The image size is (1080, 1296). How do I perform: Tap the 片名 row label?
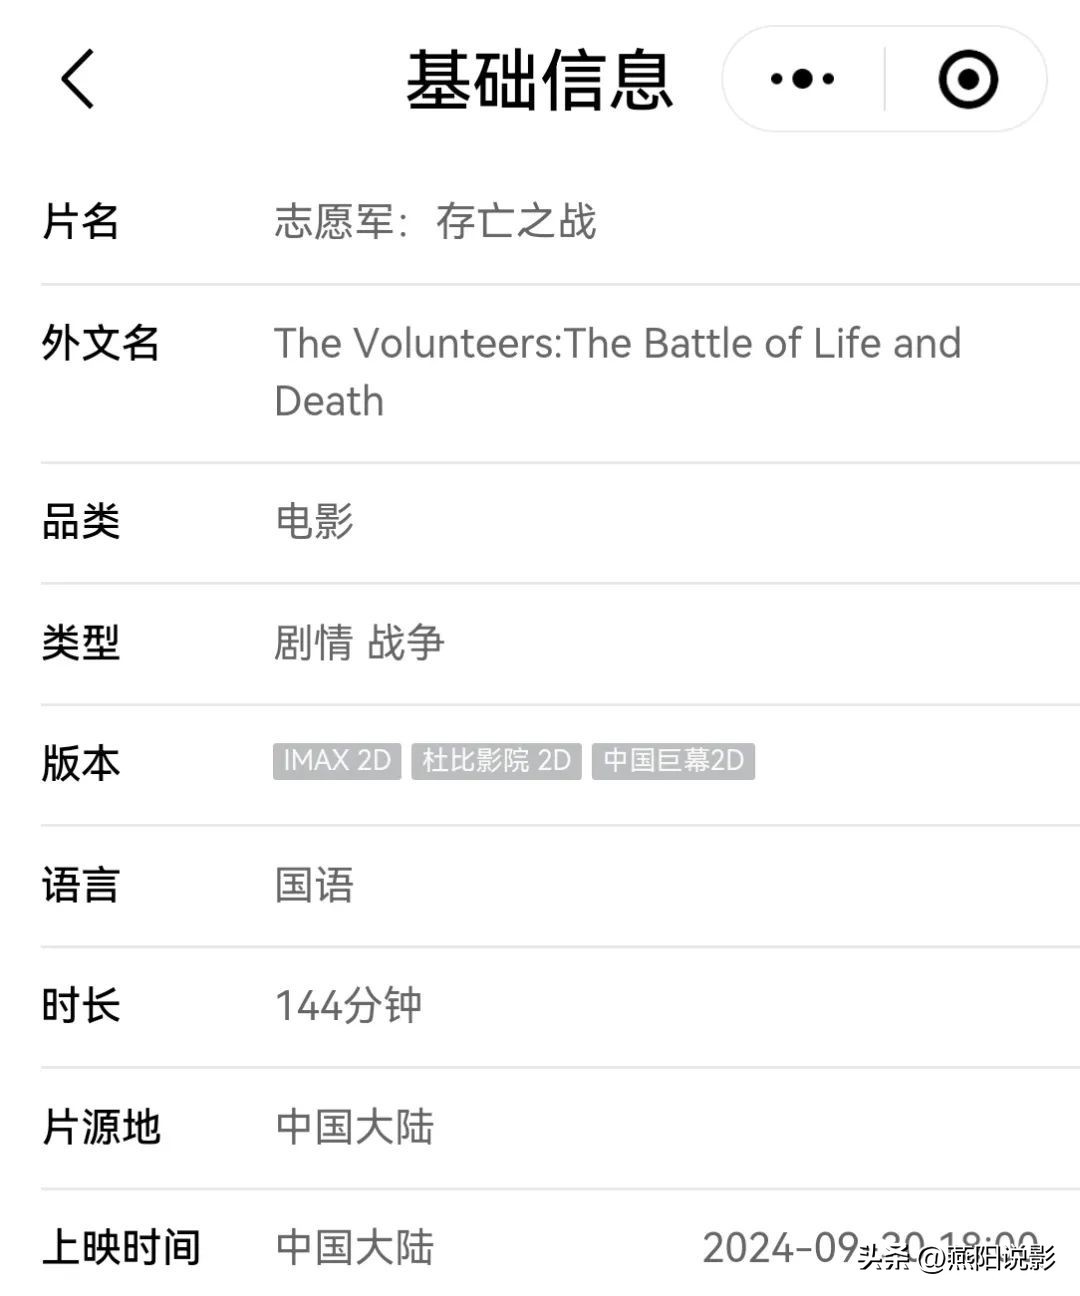[x=81, y=222]
